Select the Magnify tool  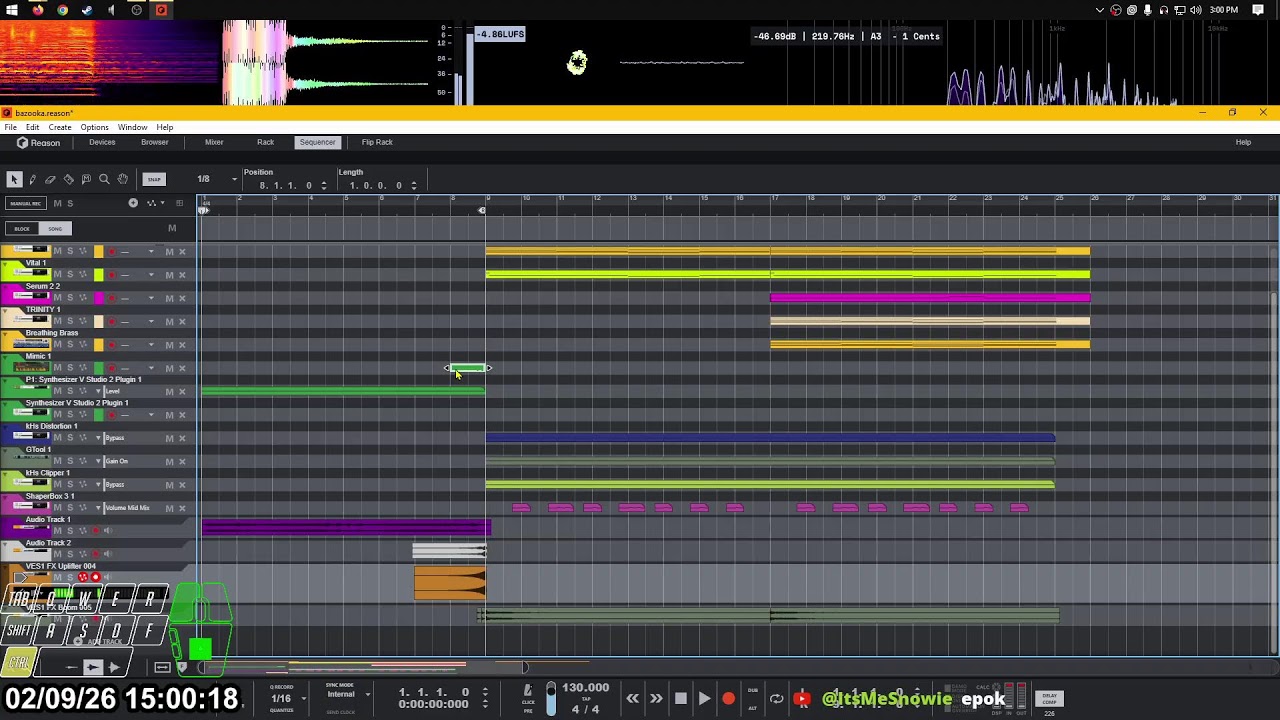tap(104, 179)
